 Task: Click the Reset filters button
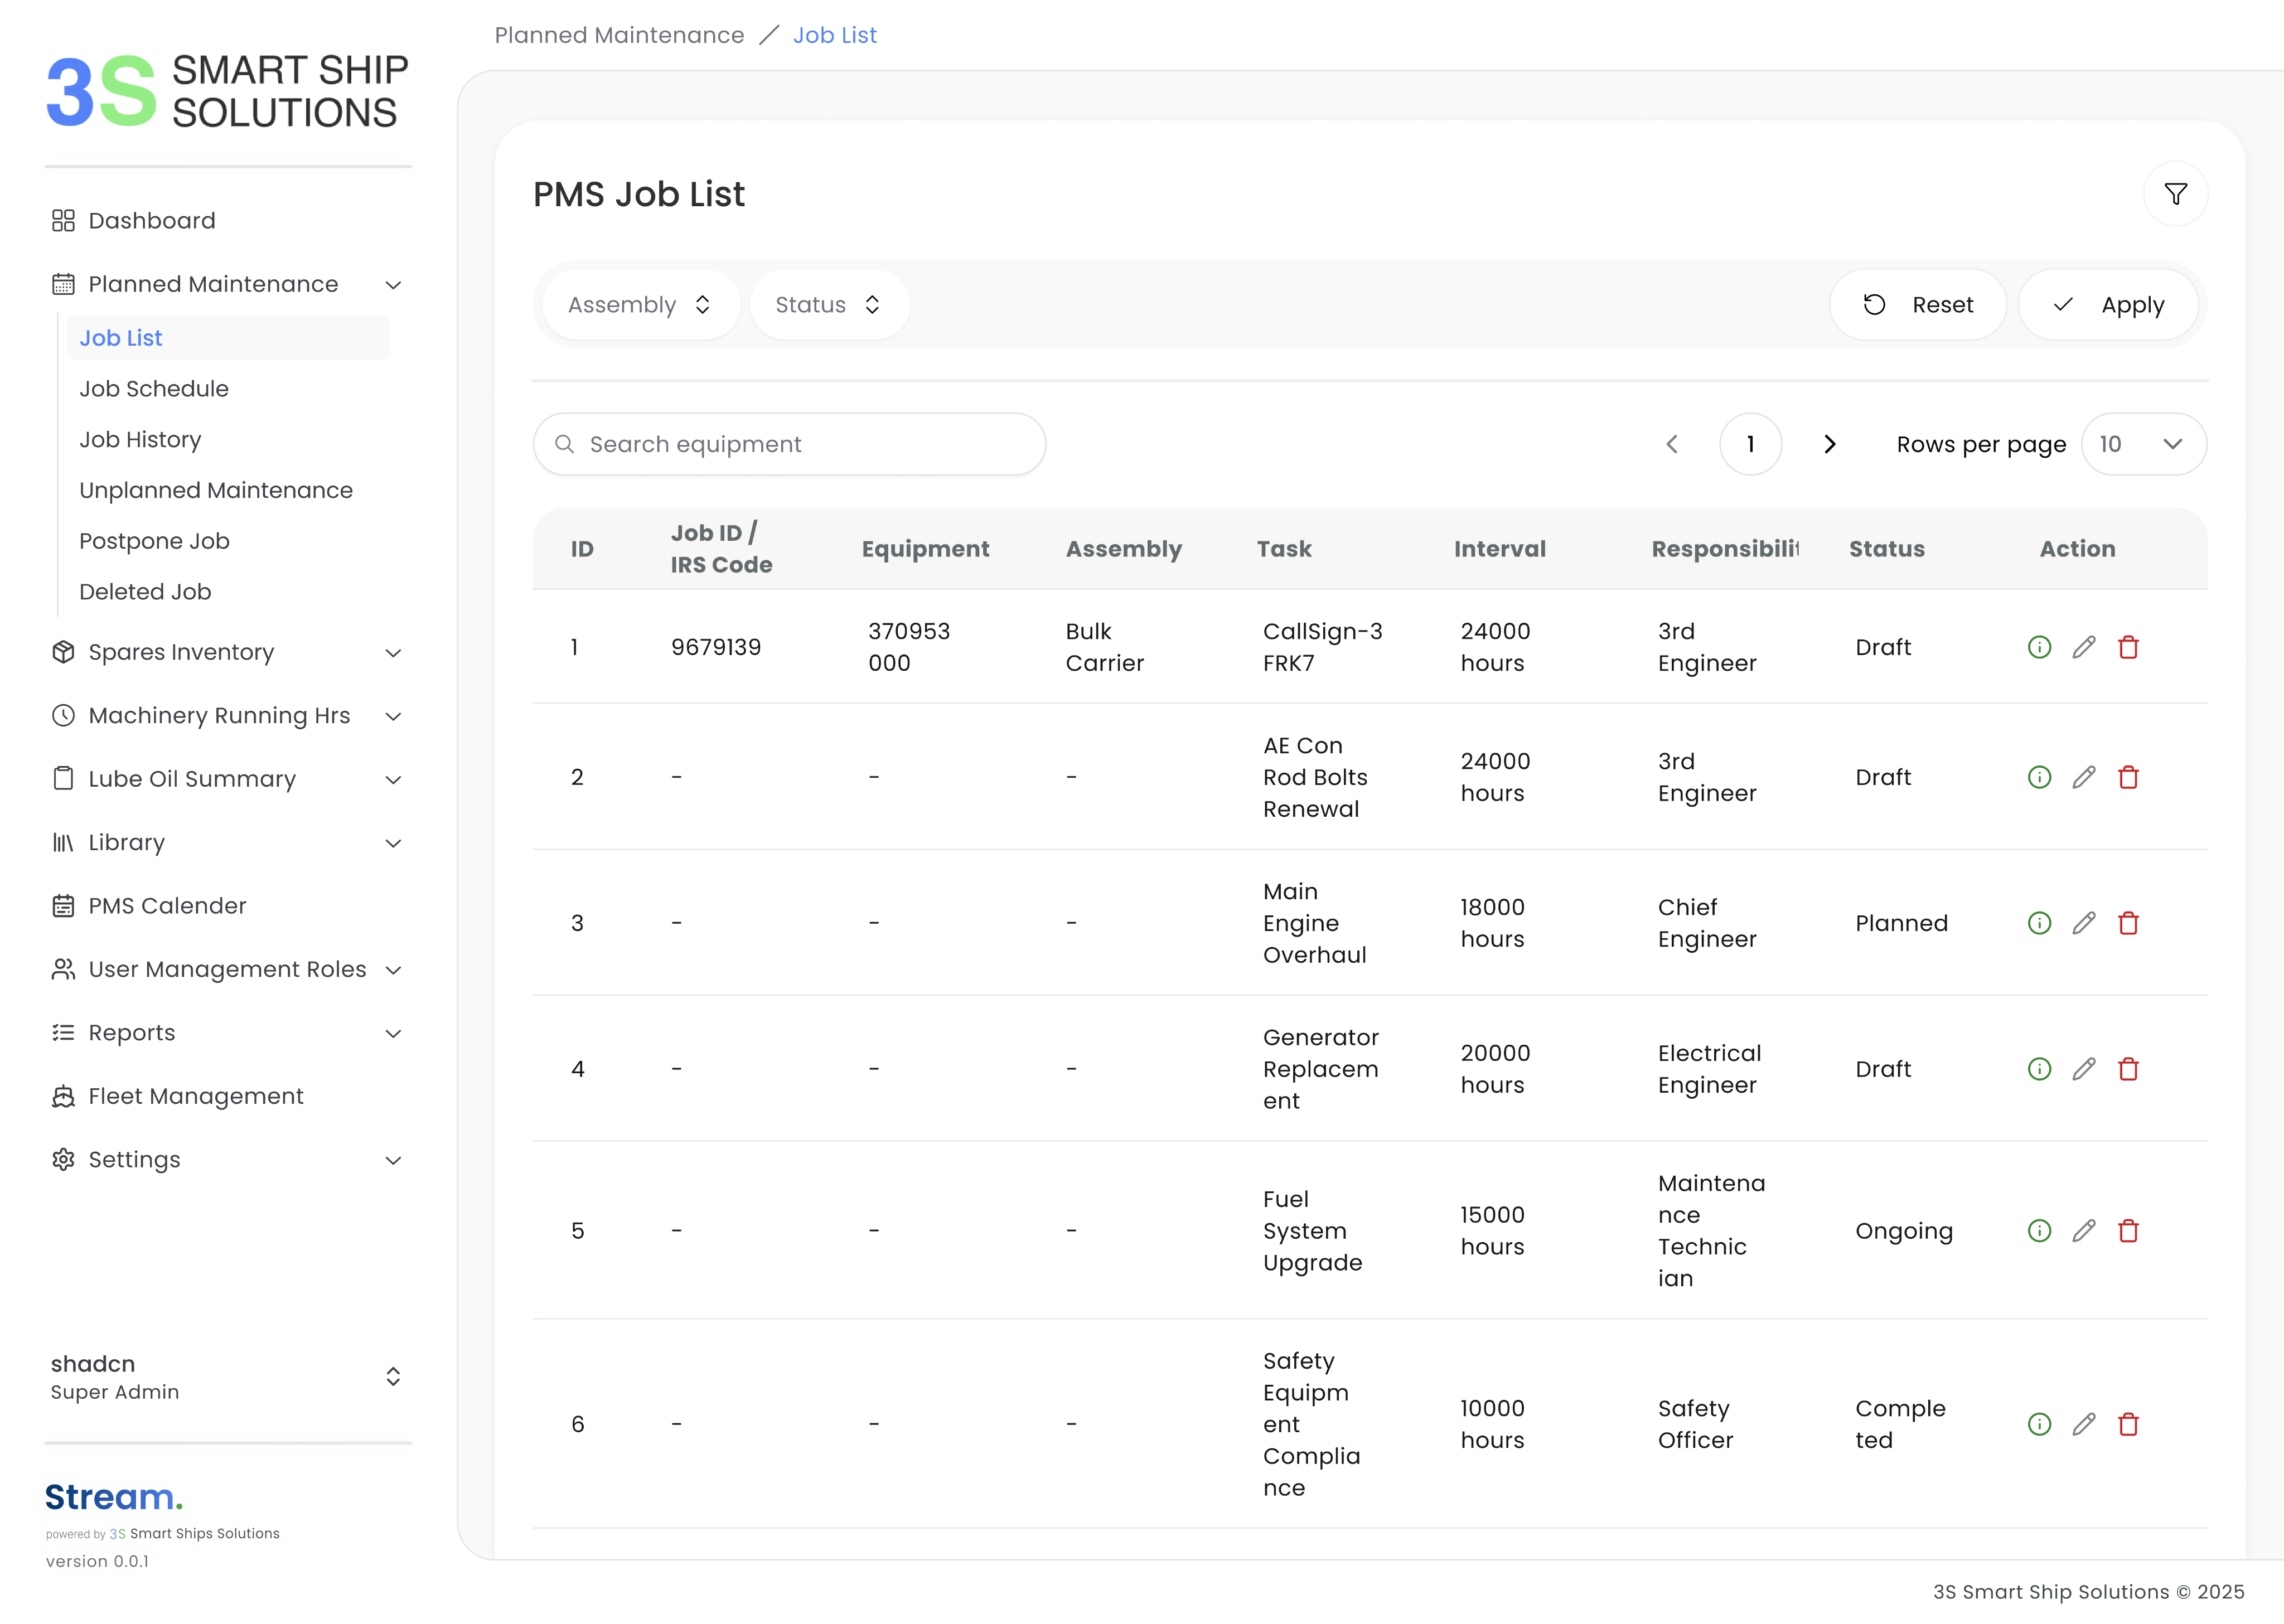[1918, 305]
